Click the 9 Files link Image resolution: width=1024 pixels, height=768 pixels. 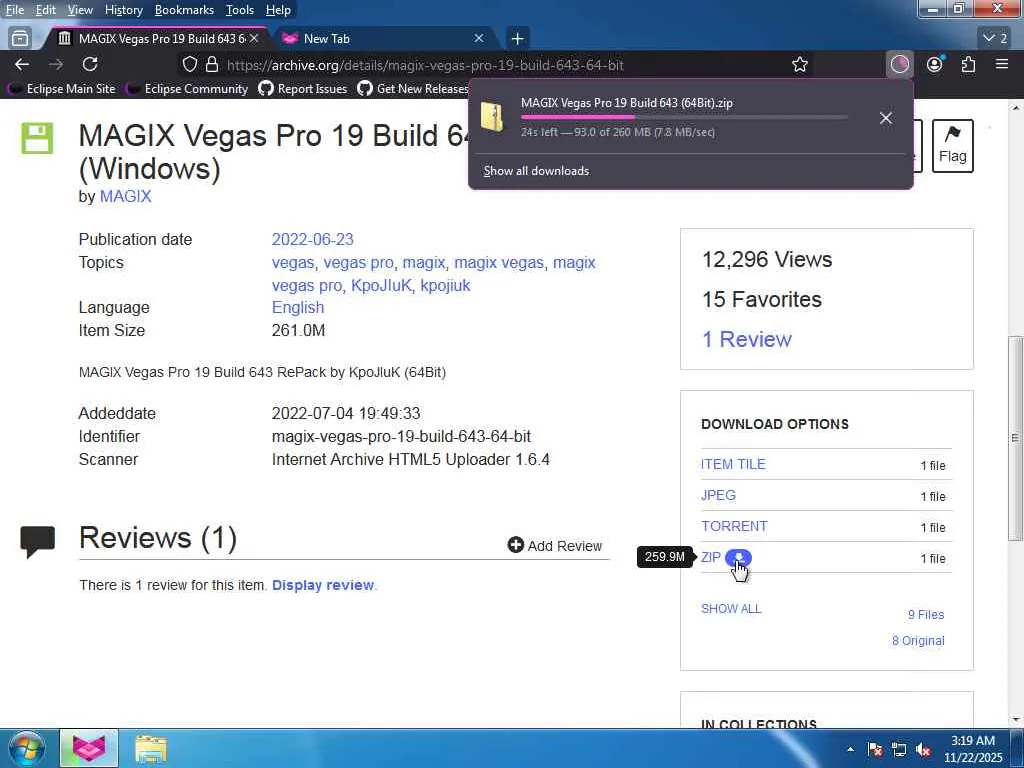coord(925,615)
